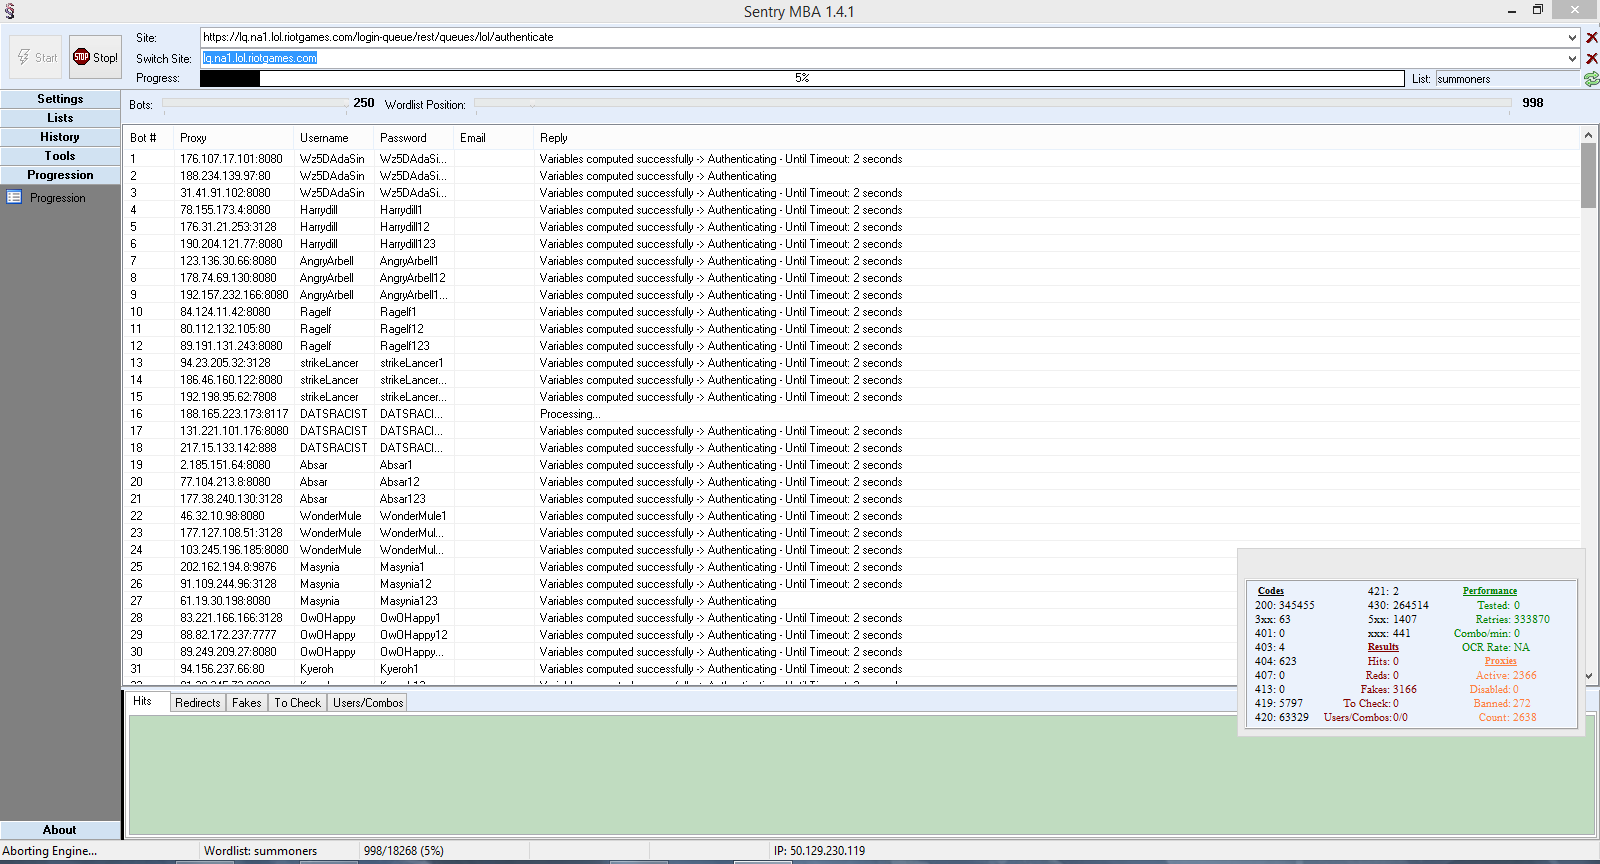Viewport: 1600px width, 864px height.
Task: Click the Proxy column header
Action: 234,138
